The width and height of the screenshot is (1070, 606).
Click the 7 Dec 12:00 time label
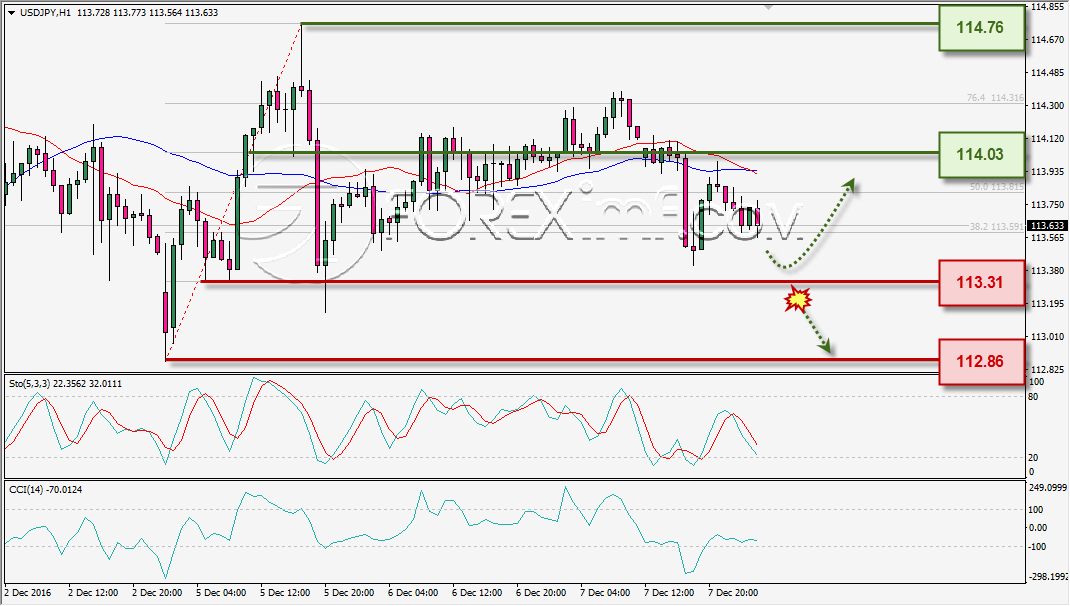[669, 592]
